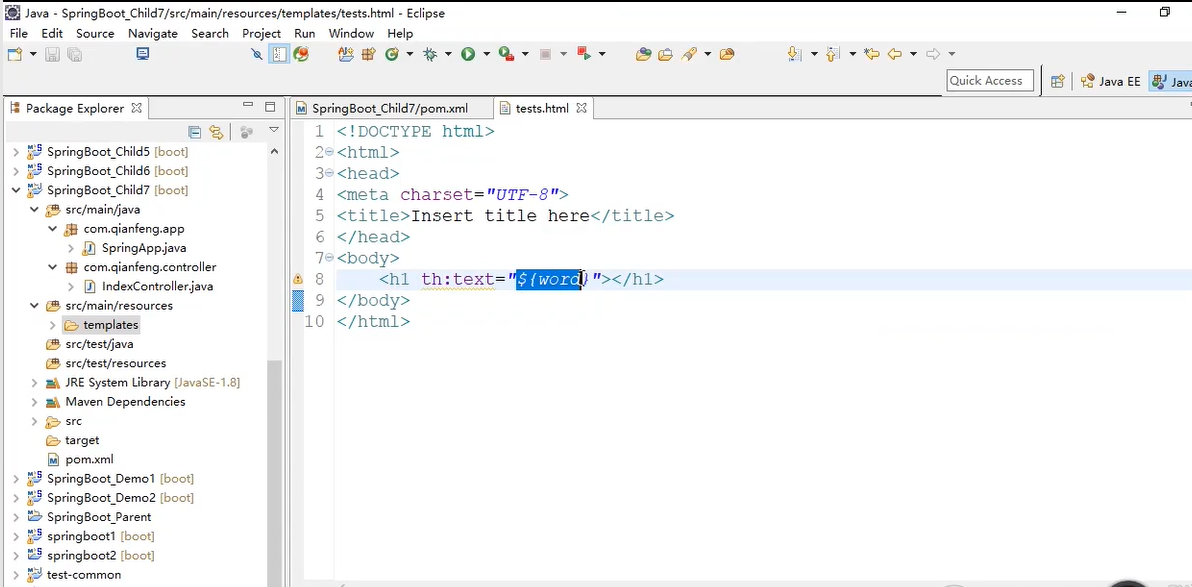The image size is (1192, 587).
Task: Open the Navigate menu
Action: pos(153,33)
